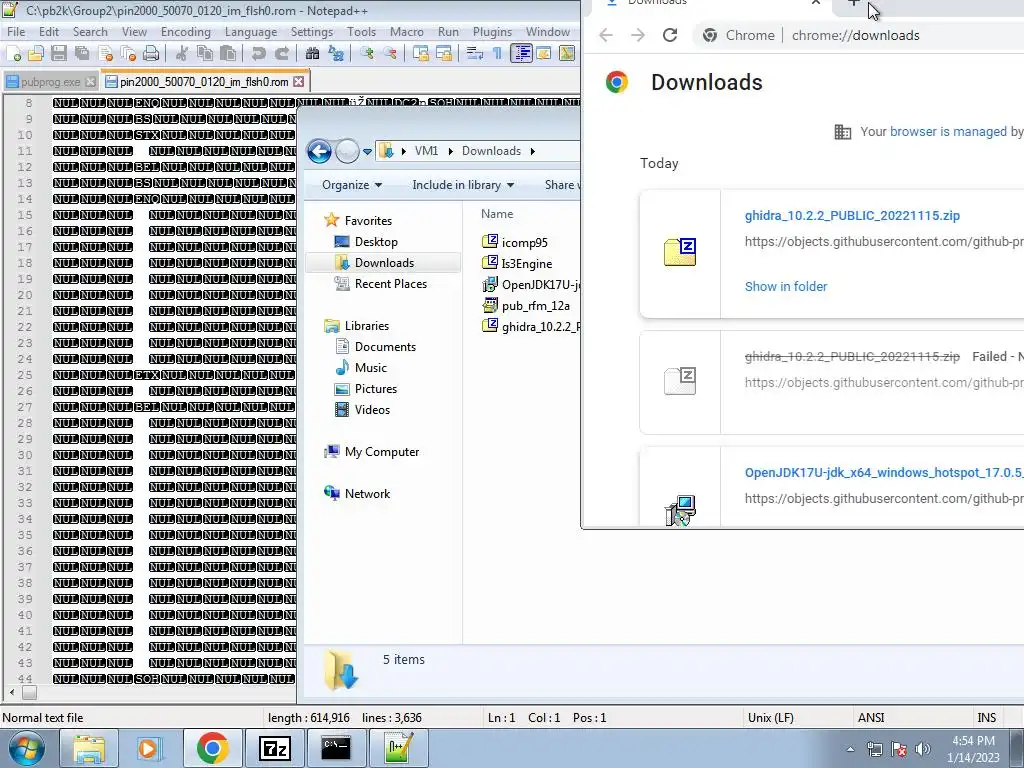Click the chrome://downloads address bar

tap(856, 35)
